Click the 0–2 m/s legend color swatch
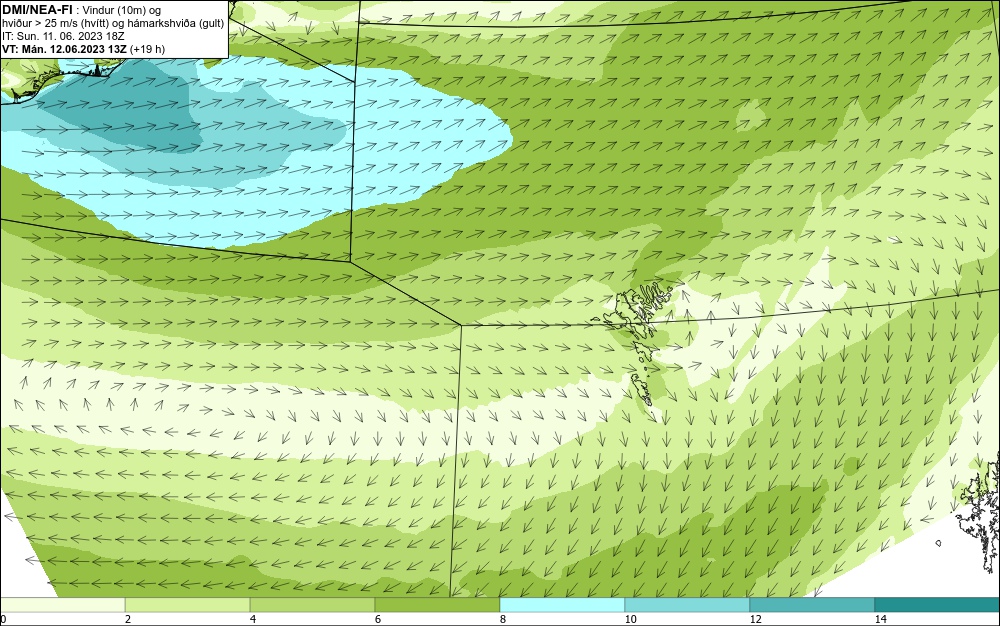The image size is (1000, 626). point(62,605)
